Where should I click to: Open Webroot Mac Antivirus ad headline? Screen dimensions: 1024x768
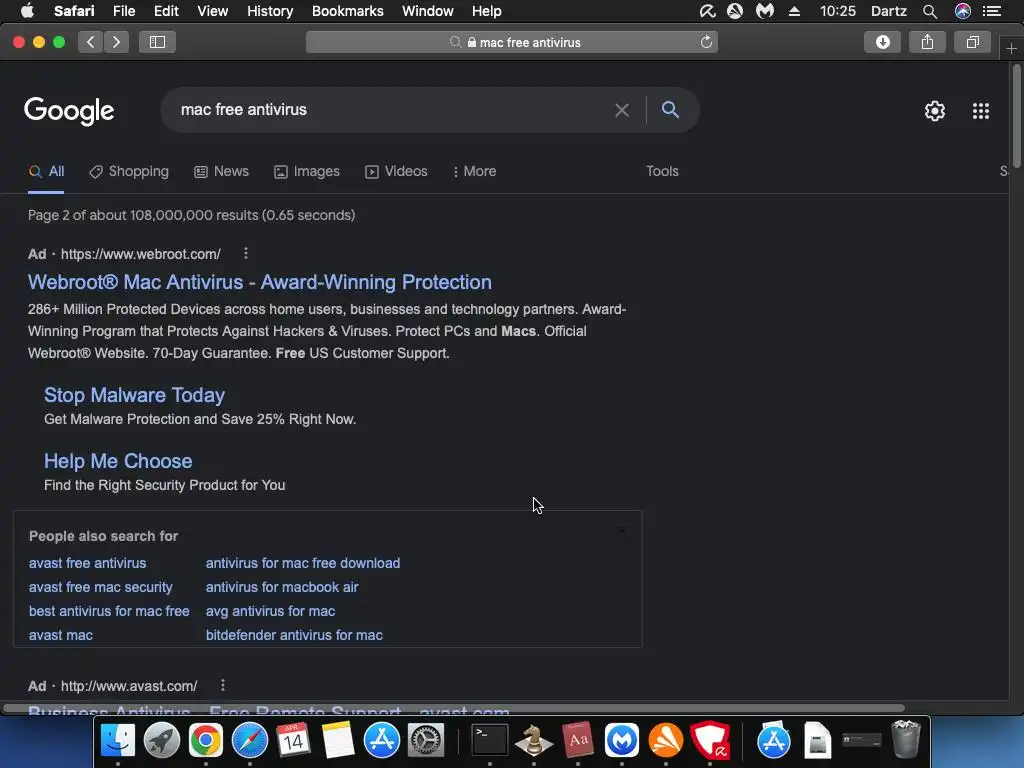pos(259,282)
